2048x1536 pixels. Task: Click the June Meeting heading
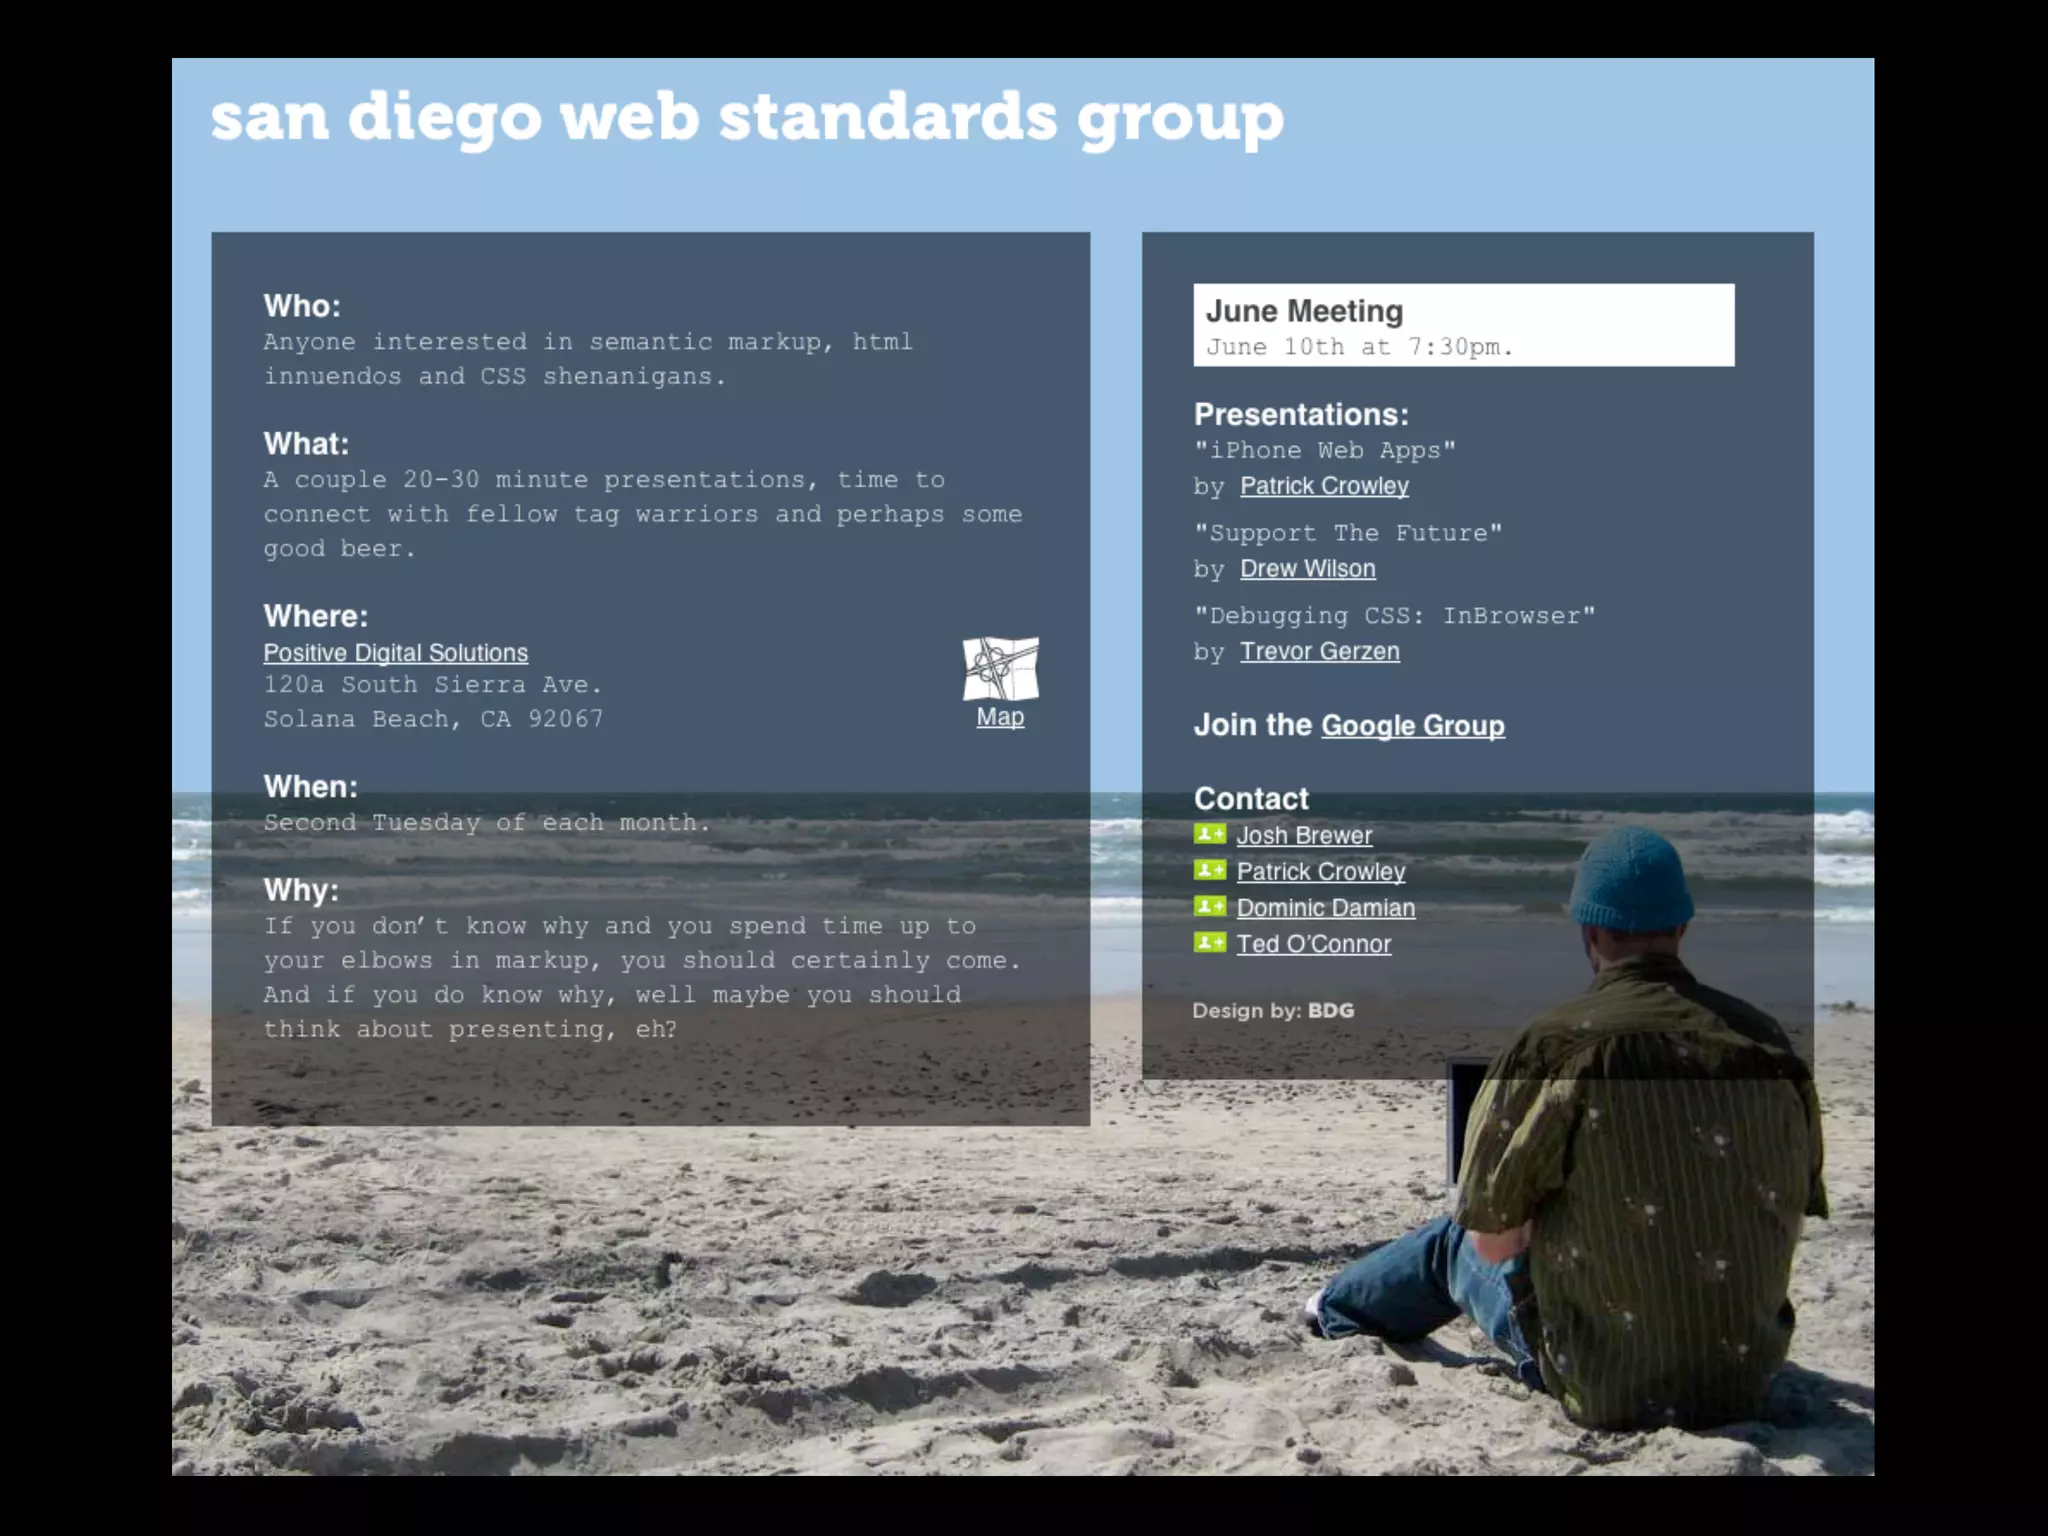[1304, 311]
